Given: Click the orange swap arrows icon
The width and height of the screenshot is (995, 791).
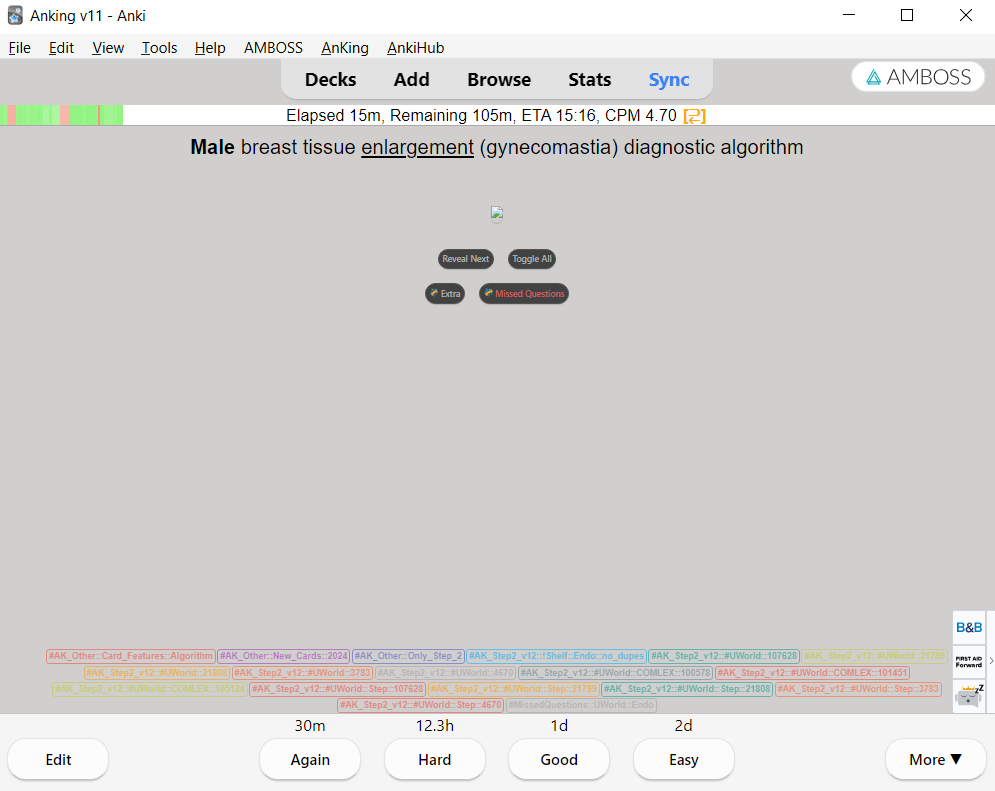Looking at the screenshot, I should click(x=693, y=116).
